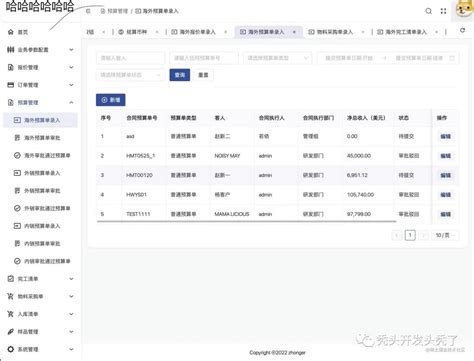Close the 结算币种 tab
The image size is (474, 361).
[157, 32]
